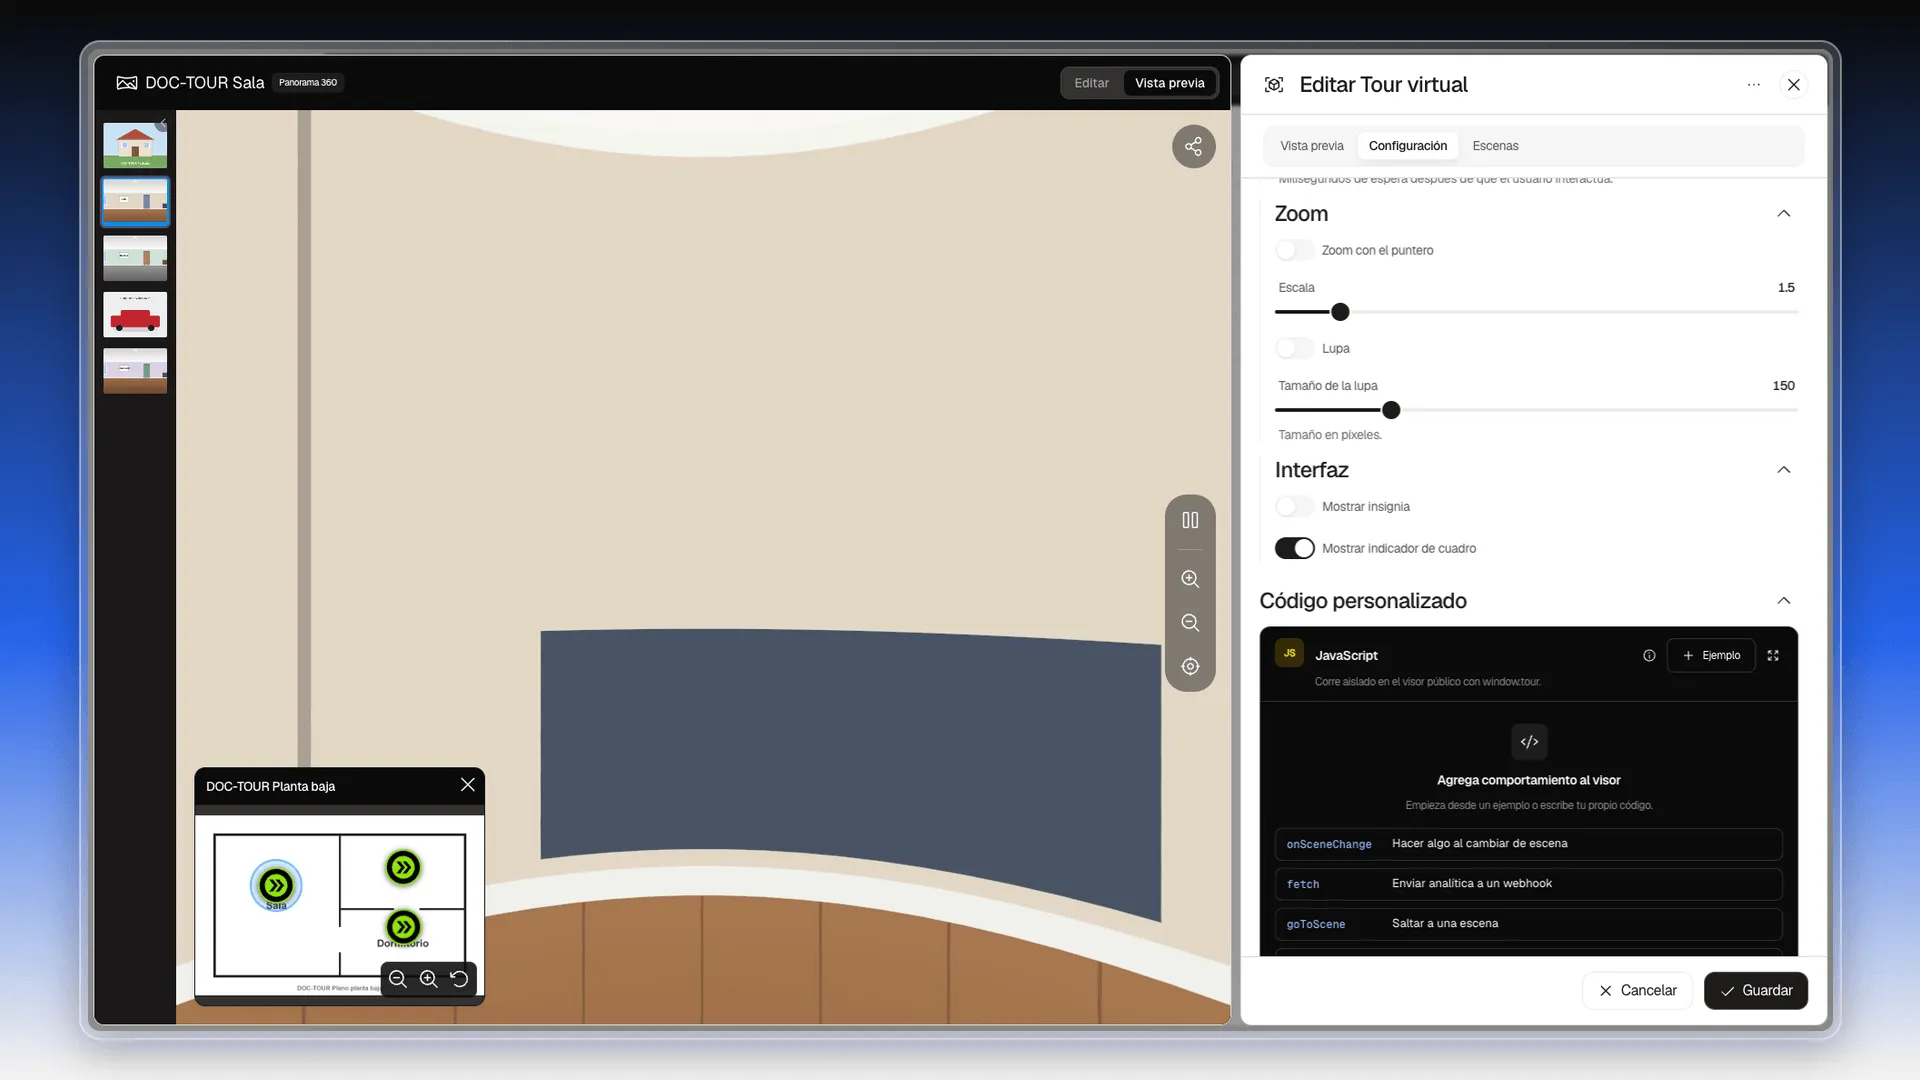This screenshot has width=1920, height=1080.
Task: Open the JavaScript info icon
Action: 1649,656
